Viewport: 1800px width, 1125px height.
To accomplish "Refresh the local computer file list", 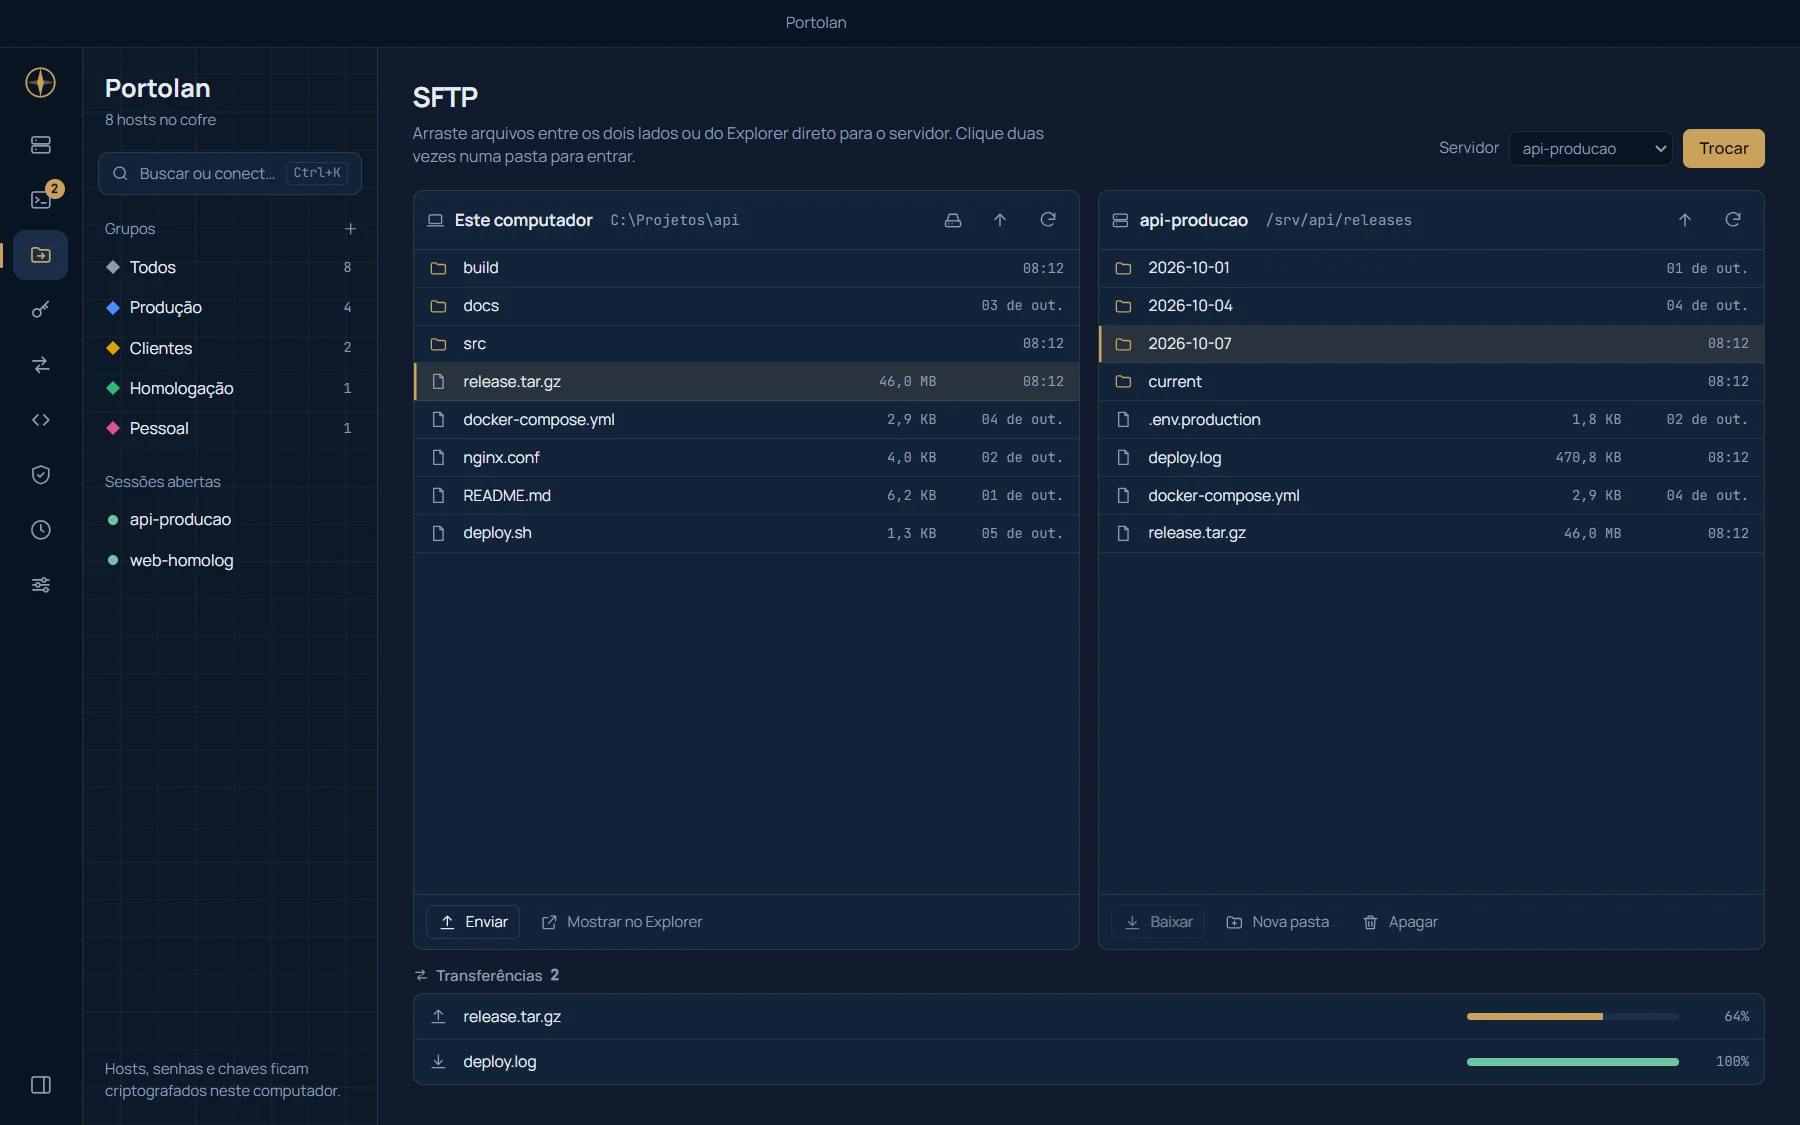I will coord(1048,220).
